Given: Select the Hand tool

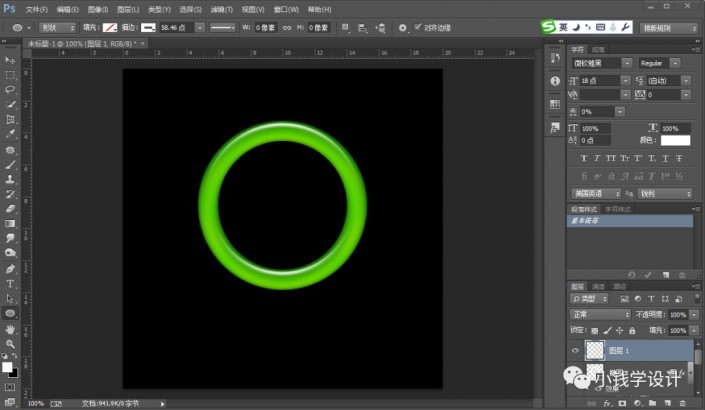Looking at the screenshot, I should [10, 328].
